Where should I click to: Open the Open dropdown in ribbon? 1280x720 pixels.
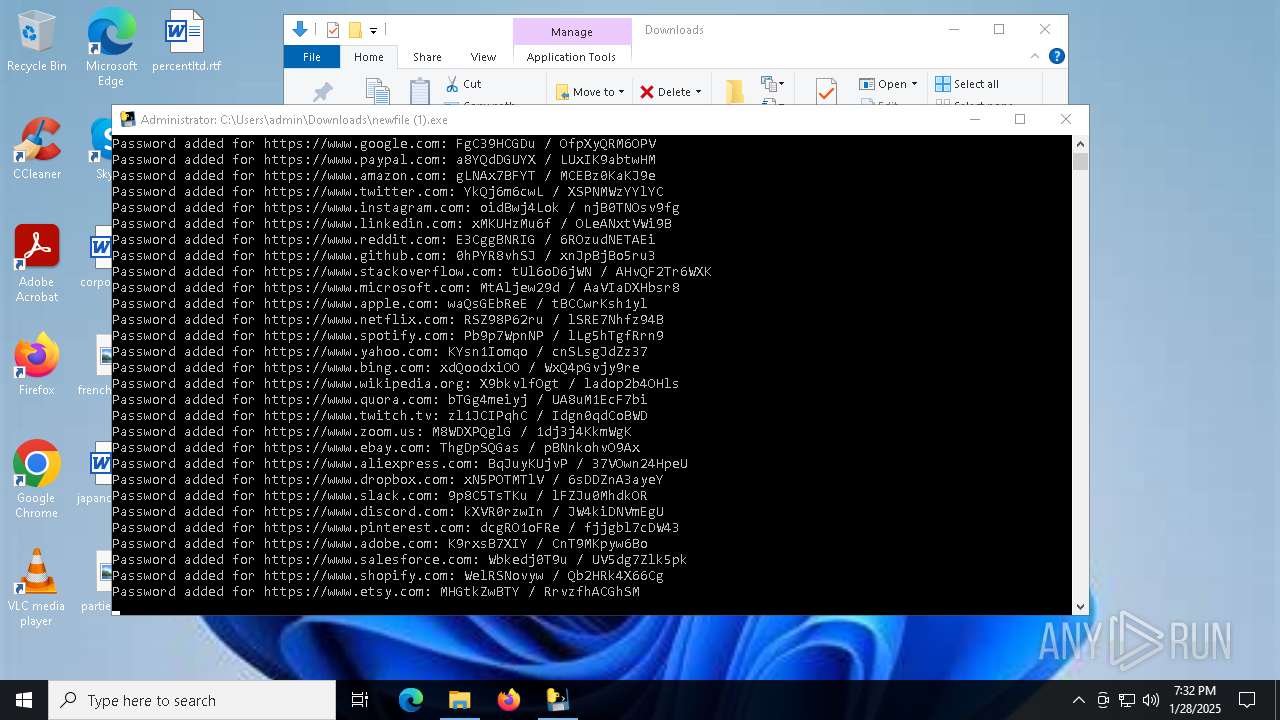(x=888, y=84)
